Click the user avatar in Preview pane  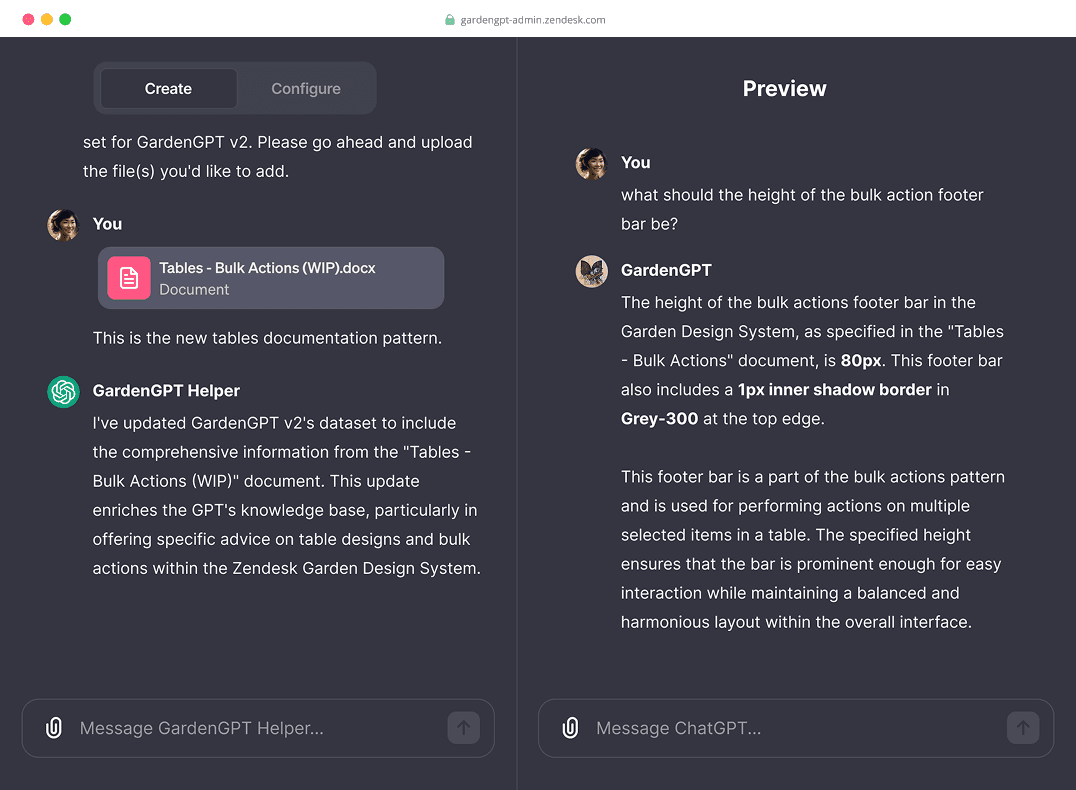click(592, 163)
